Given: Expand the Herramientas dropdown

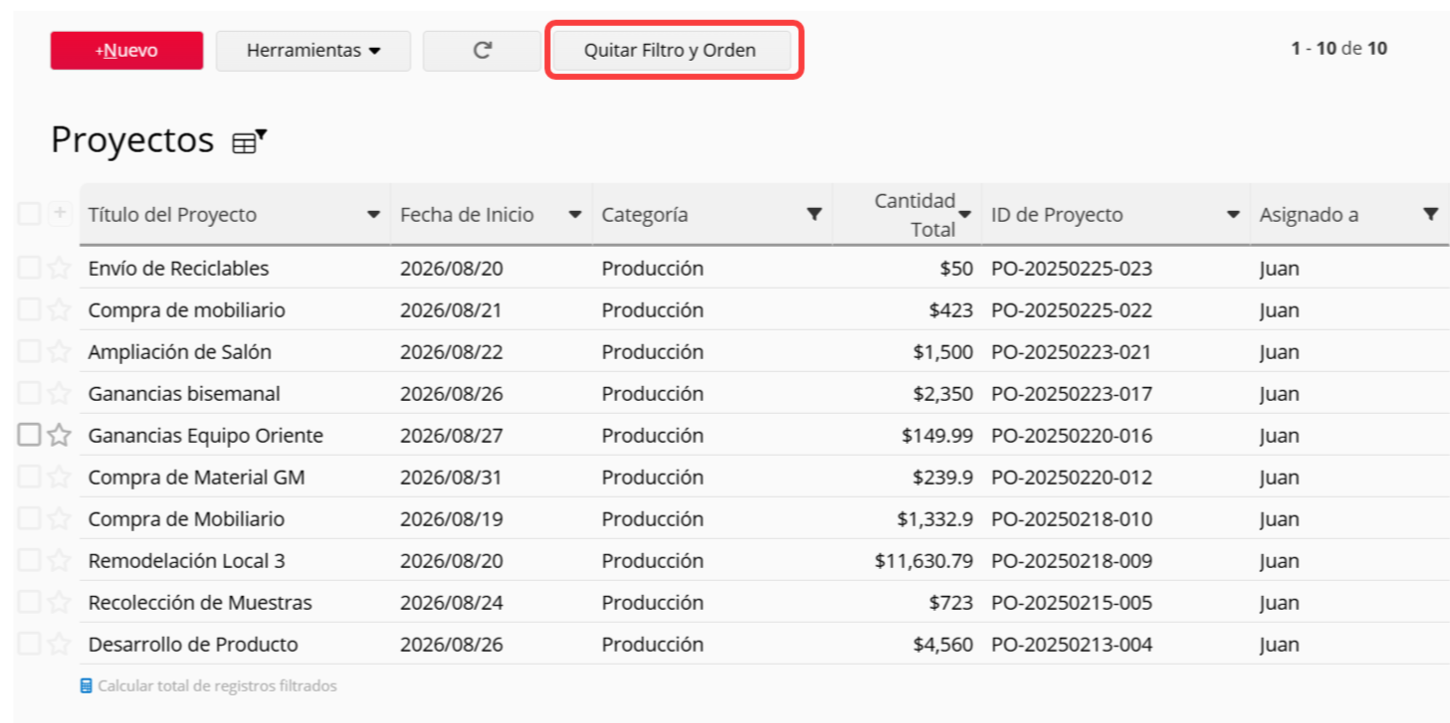Looking at the screenshot, I should 313,50.
